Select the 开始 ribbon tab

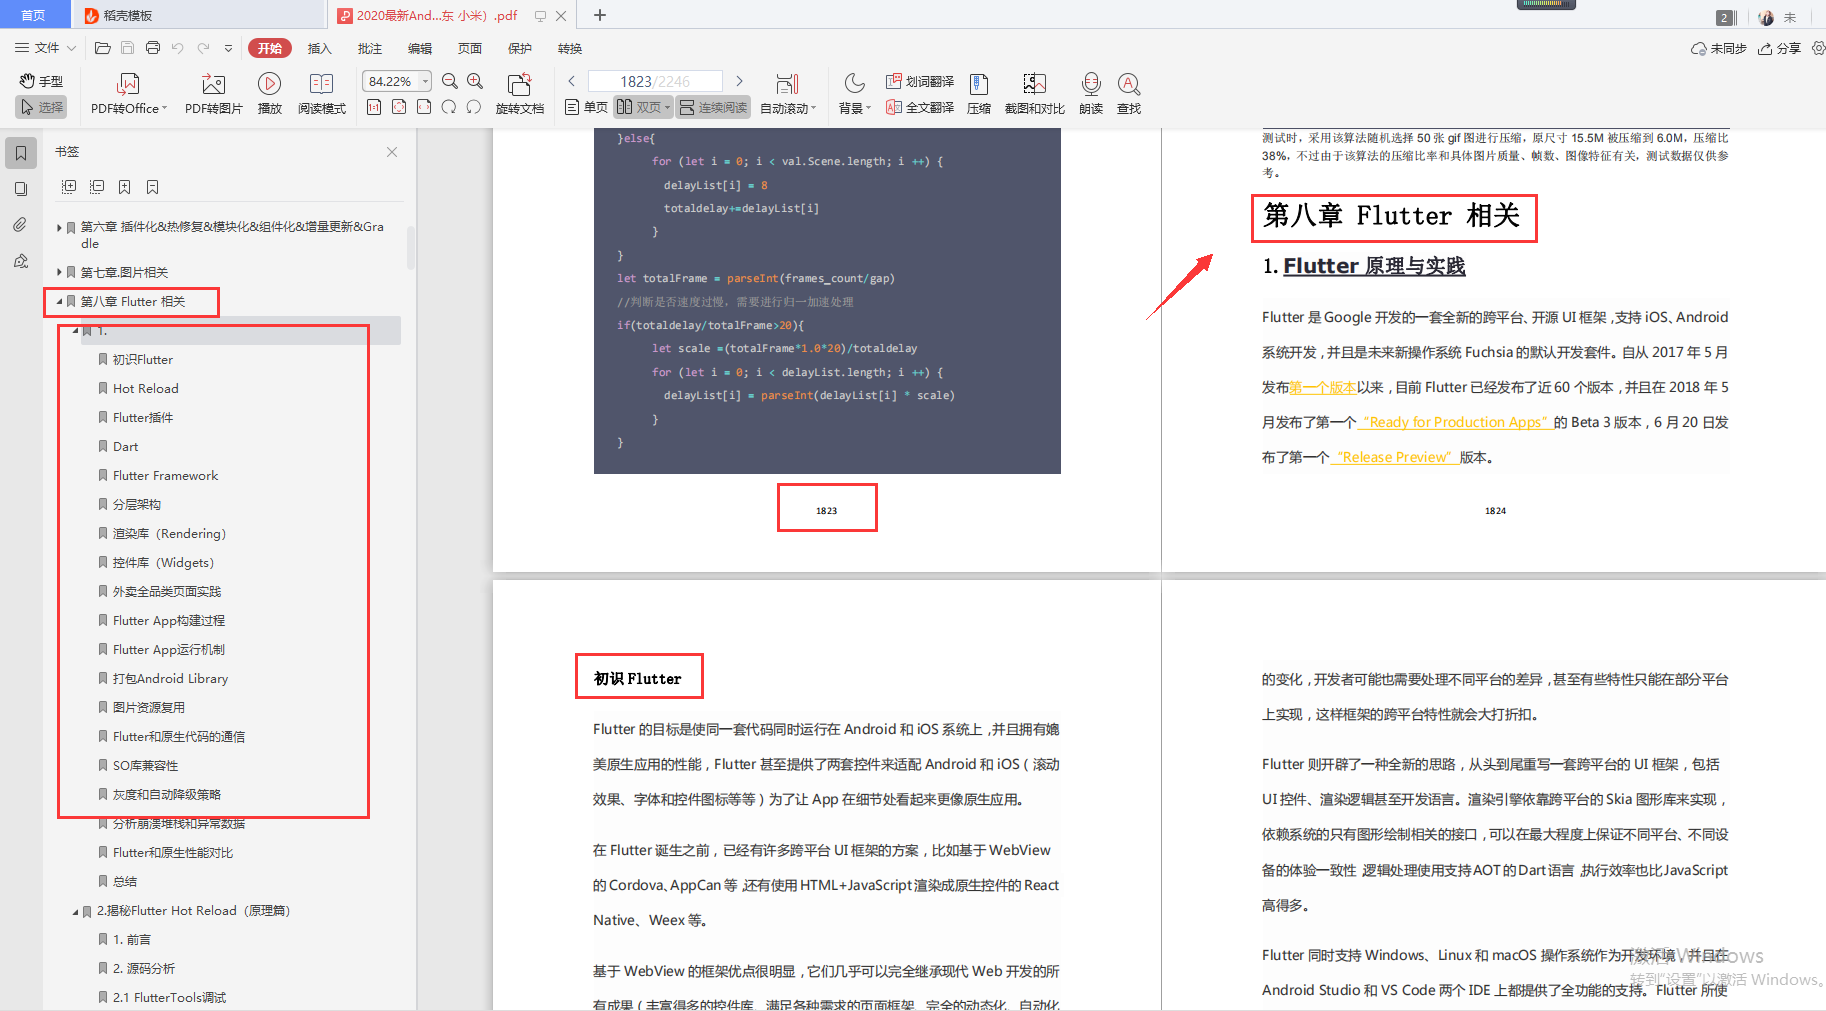tap(269, 48)
